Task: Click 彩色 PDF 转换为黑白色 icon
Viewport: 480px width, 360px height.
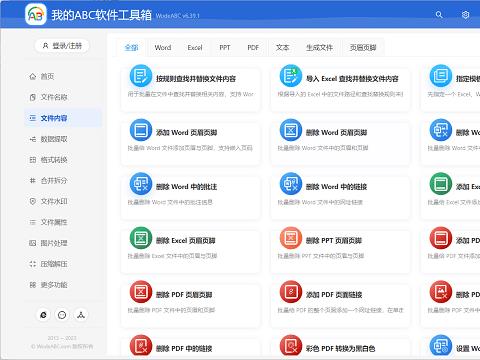Action: pos(291,346)
